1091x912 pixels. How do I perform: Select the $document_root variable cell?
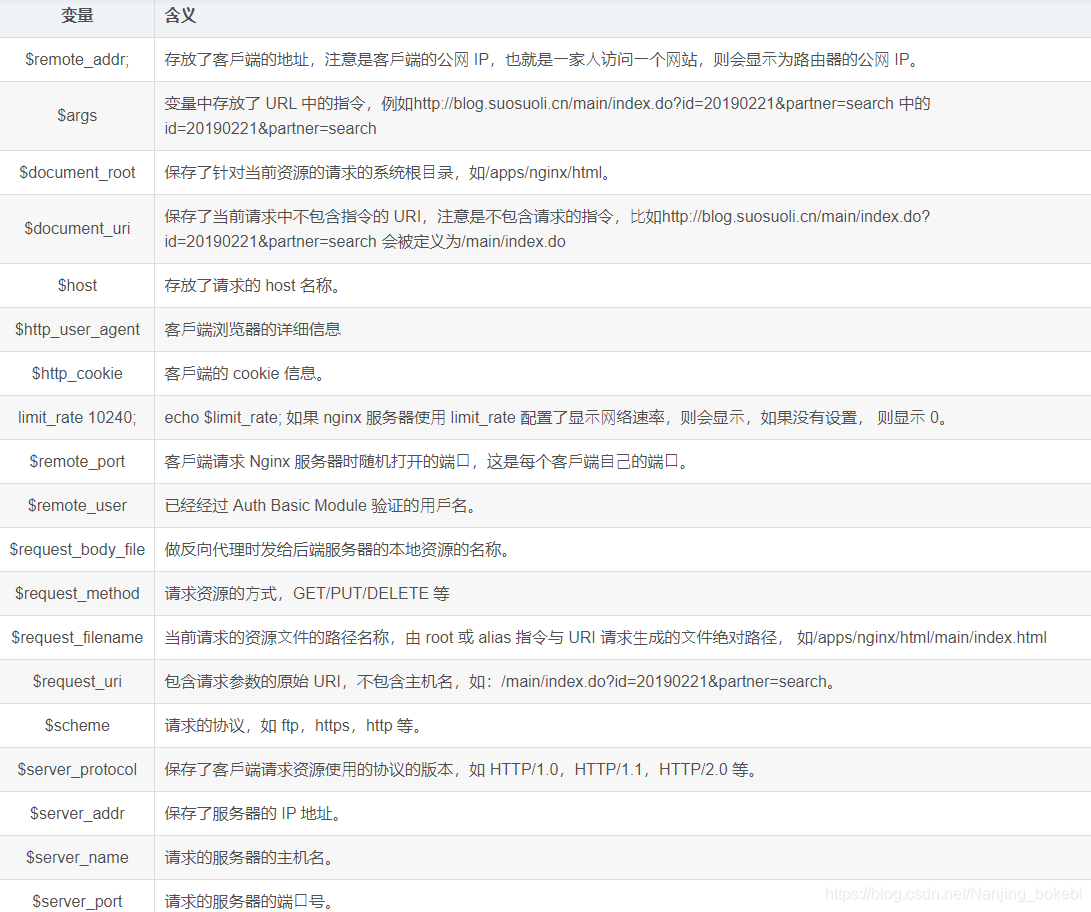pyautogui.click(x=77, y=172)
